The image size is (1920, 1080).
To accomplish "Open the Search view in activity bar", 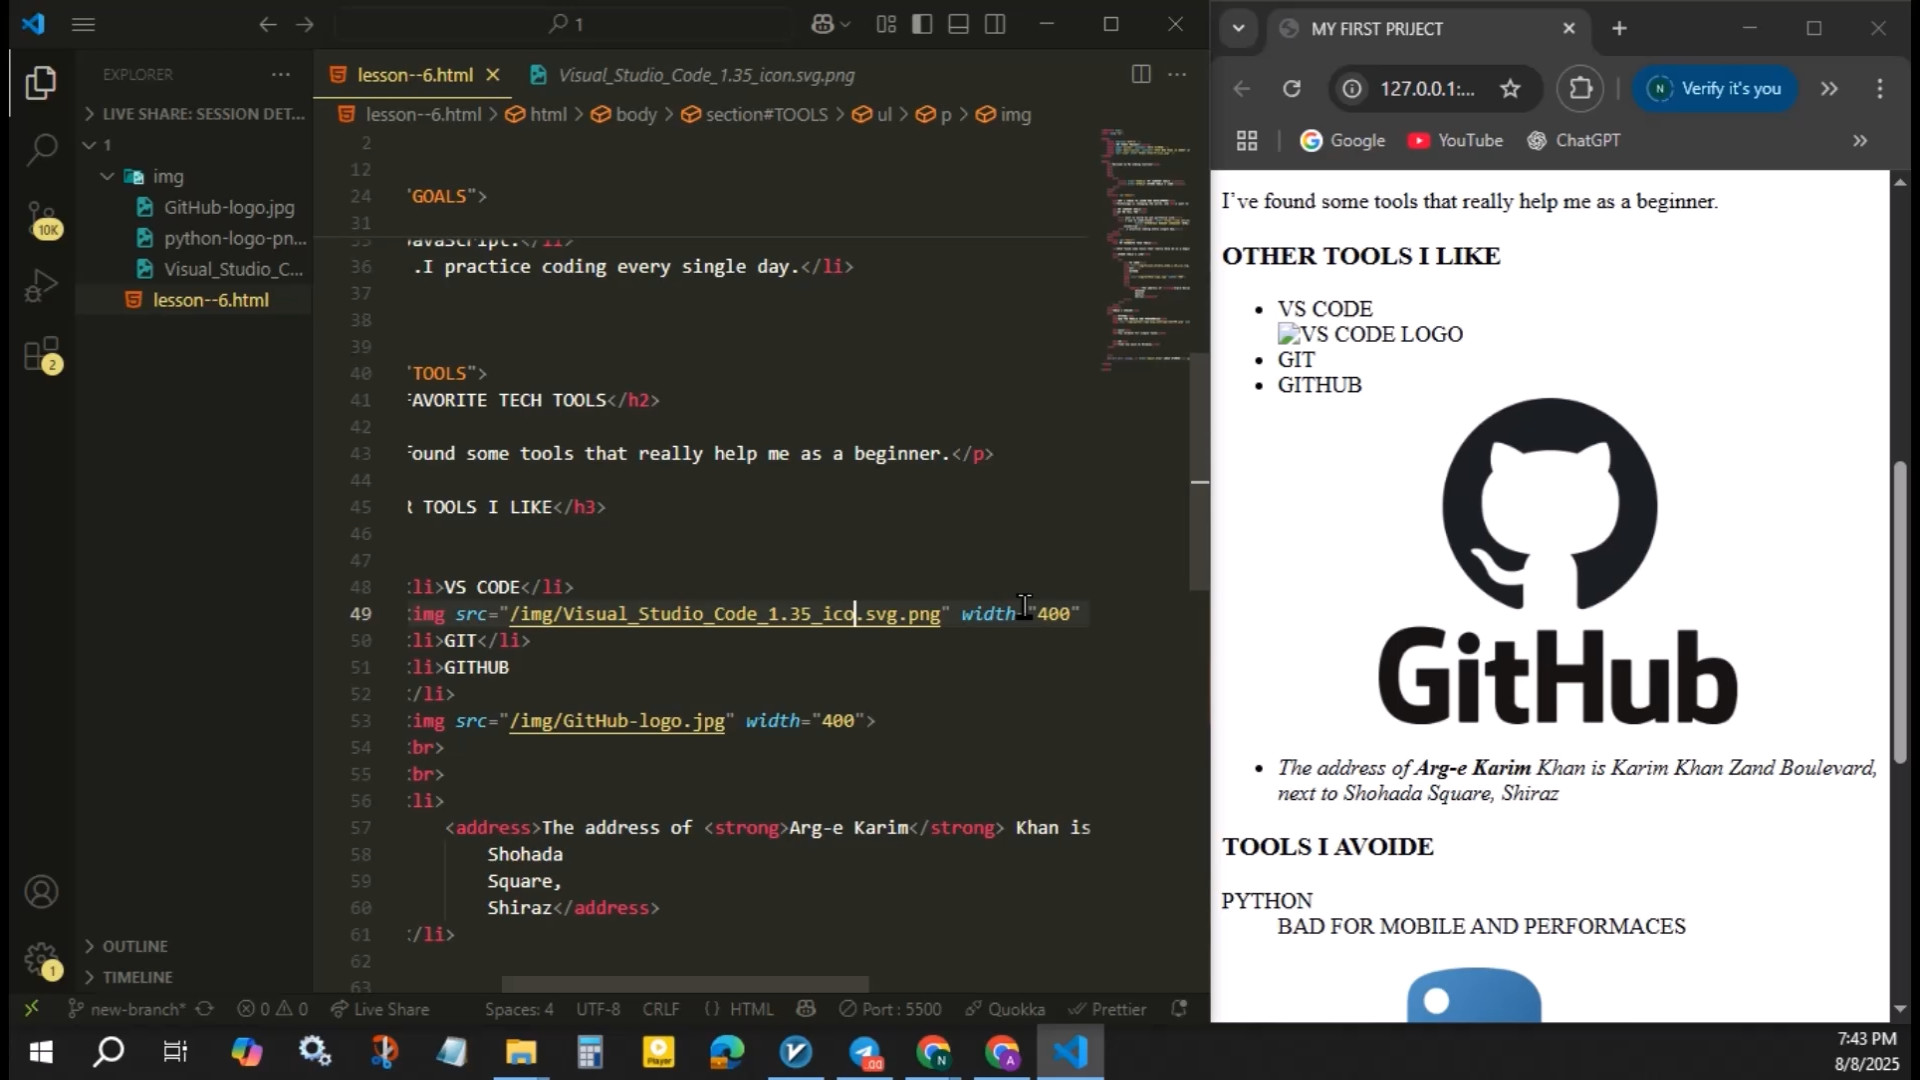I will coord(41,150).
